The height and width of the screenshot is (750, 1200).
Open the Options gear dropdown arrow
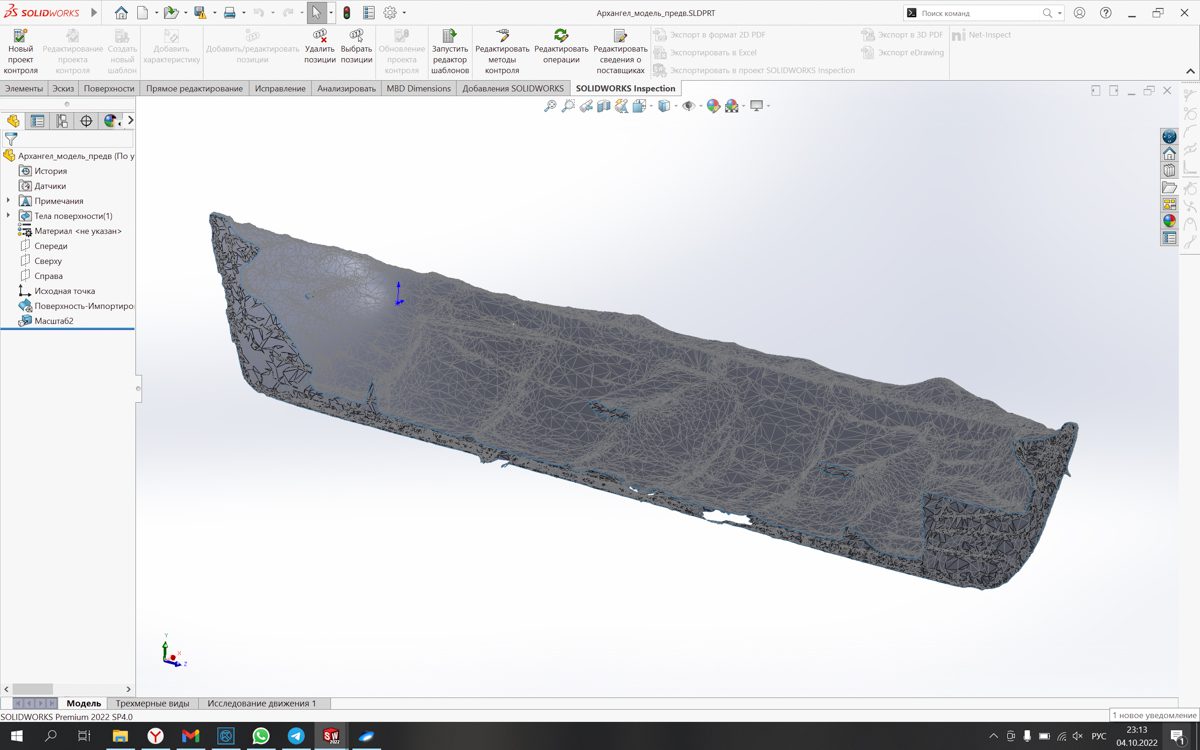[x=404, y=14]
